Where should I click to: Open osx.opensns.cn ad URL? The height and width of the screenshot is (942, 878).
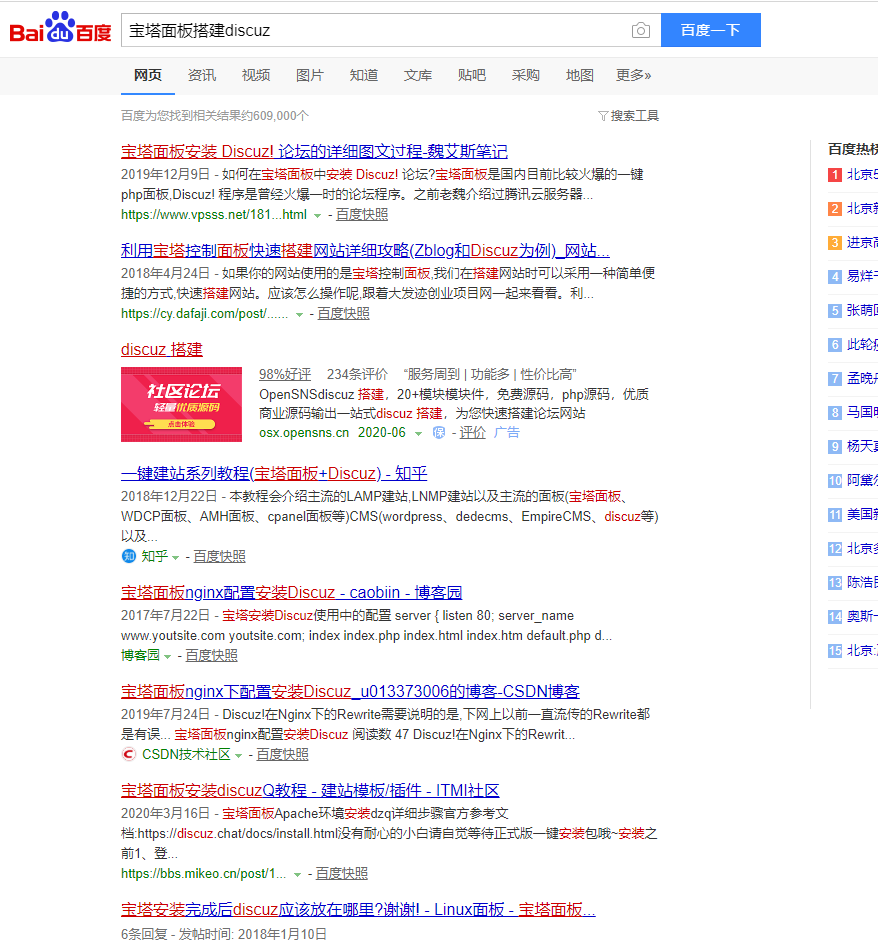point(304,433)
